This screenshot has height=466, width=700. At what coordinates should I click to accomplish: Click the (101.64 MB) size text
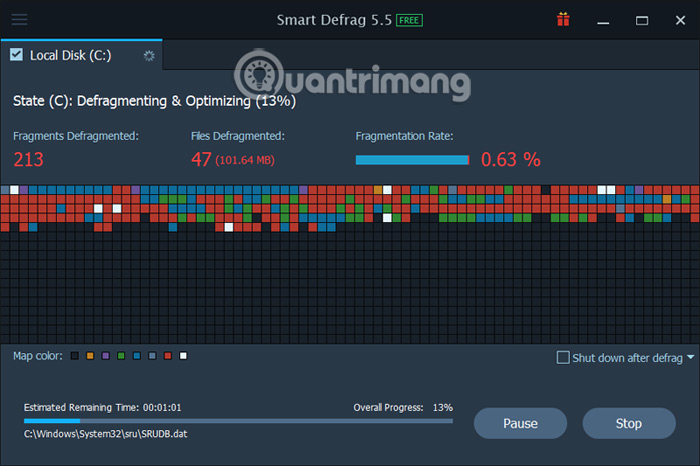pyautogui.click(x=245, y=160)
